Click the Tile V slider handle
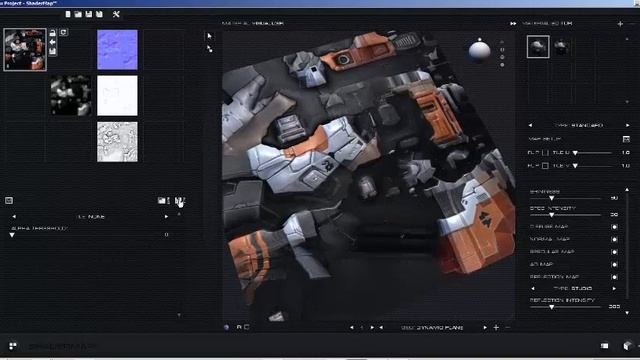640x360 pixels. tap(575, 166)
